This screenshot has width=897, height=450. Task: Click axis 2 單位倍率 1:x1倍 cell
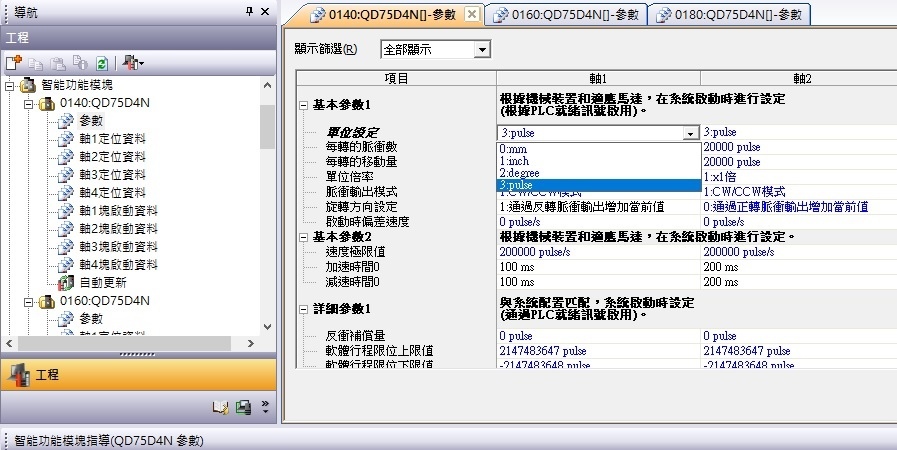pyautogui.click(x=799, y=177)
